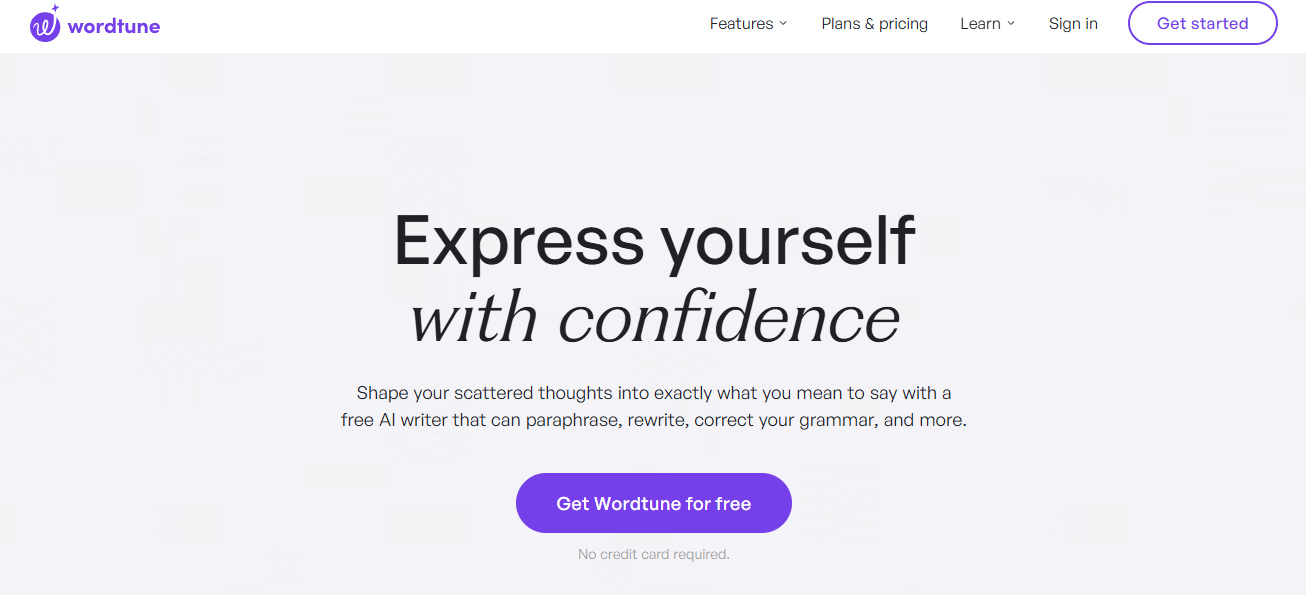Click the Express yourself headline
This screenshot has height=595, width=1306.
coord(655,240)
